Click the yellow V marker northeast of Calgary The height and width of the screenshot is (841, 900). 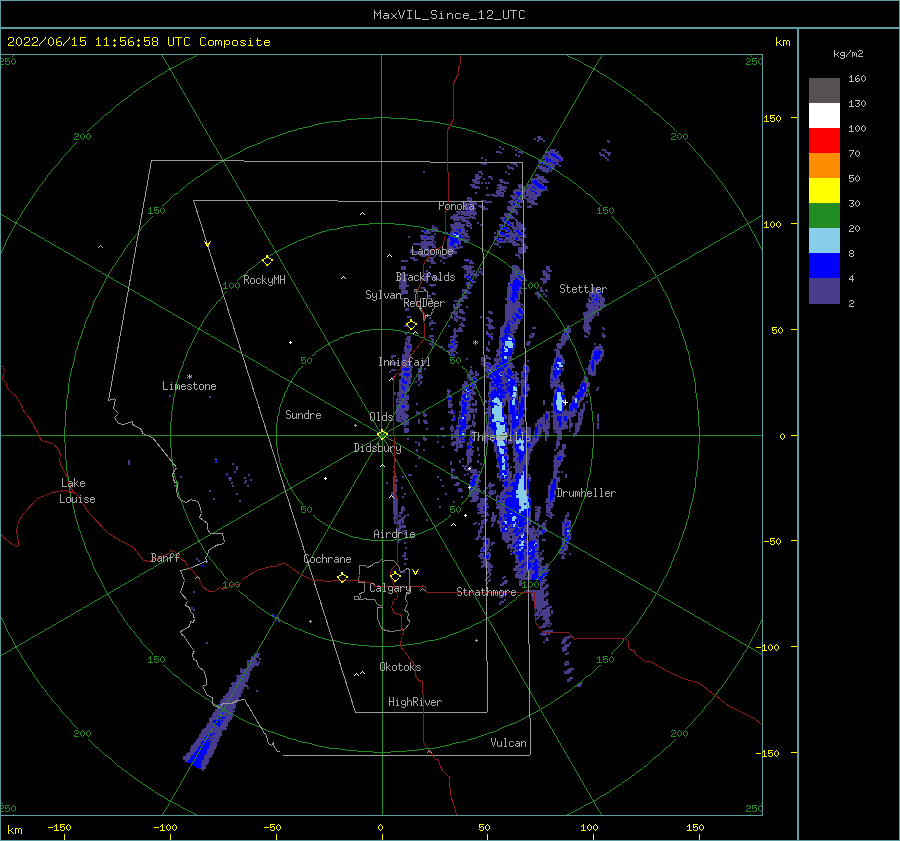point(415,572)
